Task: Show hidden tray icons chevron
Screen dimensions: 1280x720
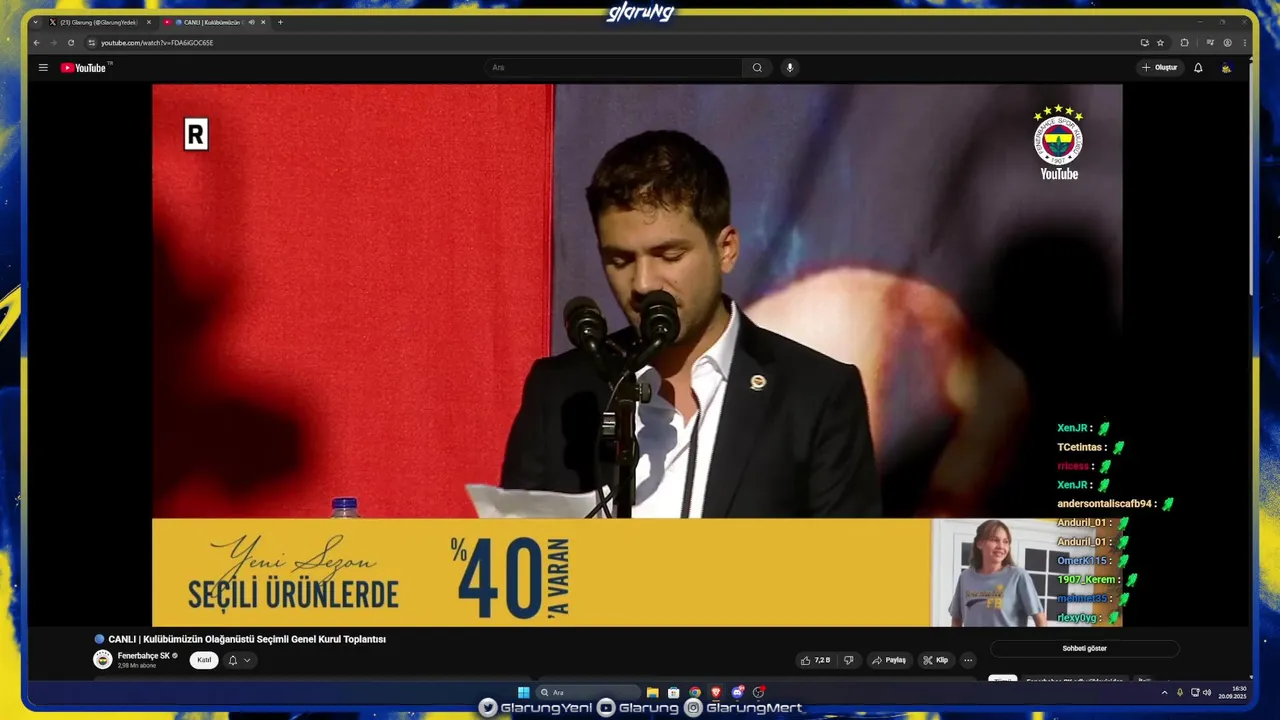Action: click(1164, 692)
